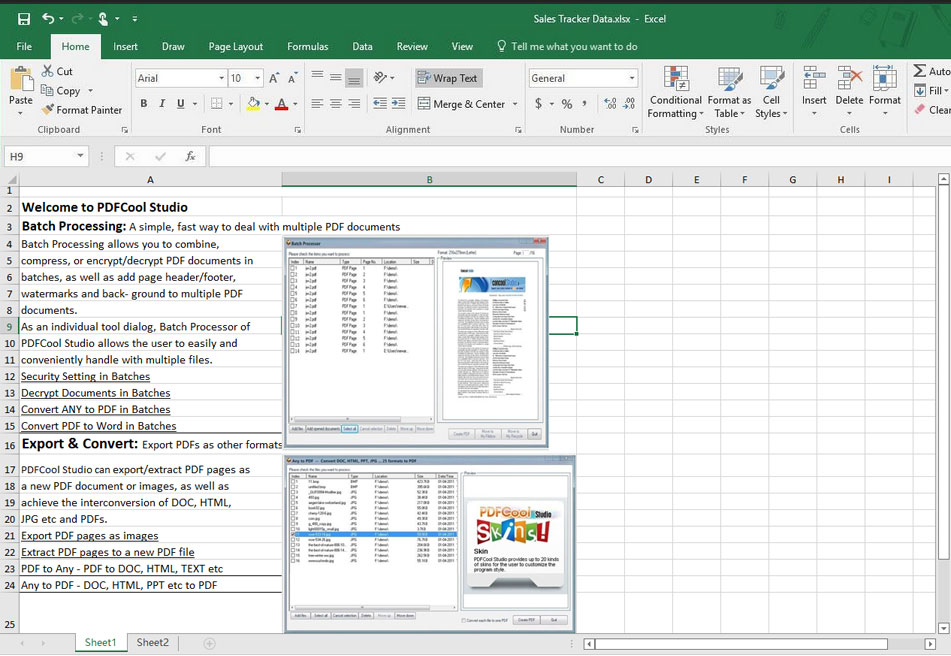This screenshot has width=951, height=656.
Task: Click the Paste clipboard icon
Action: [x=21, y=79]
